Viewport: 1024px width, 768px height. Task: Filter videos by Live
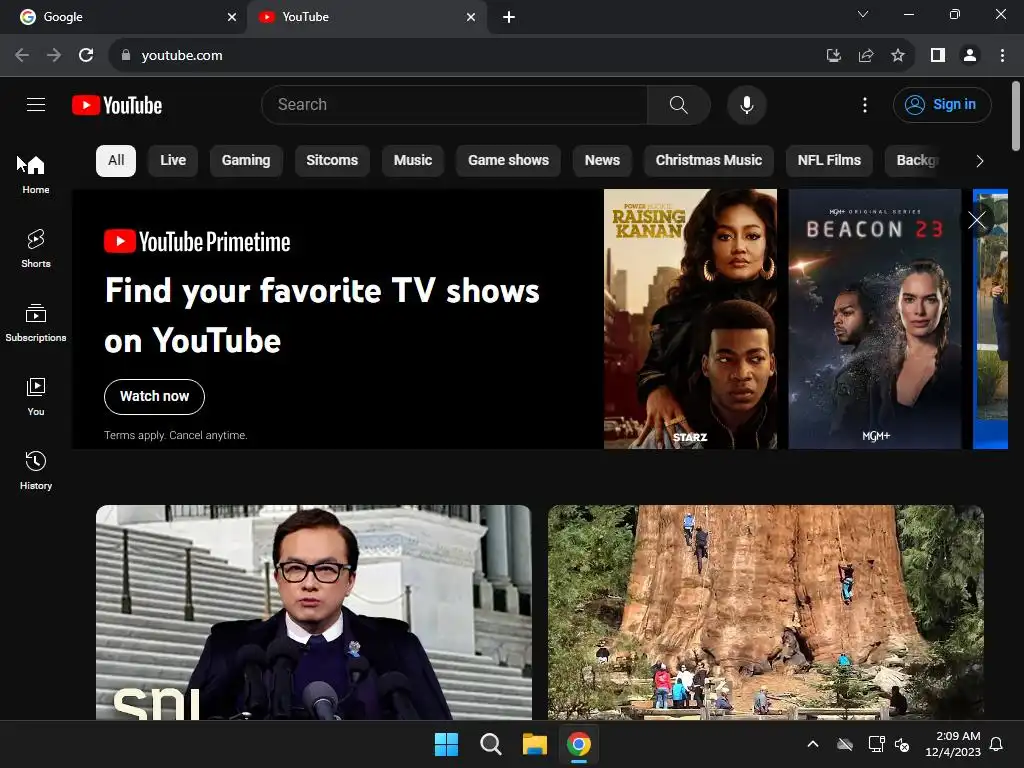pos(173,161)
